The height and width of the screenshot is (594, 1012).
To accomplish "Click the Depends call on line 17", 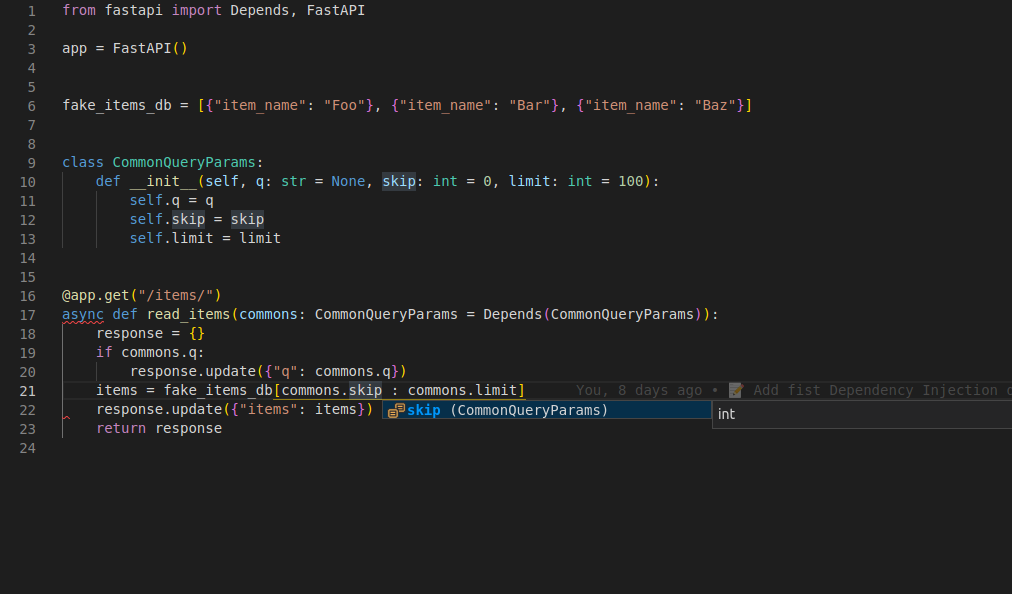I will tap(512, 314).
